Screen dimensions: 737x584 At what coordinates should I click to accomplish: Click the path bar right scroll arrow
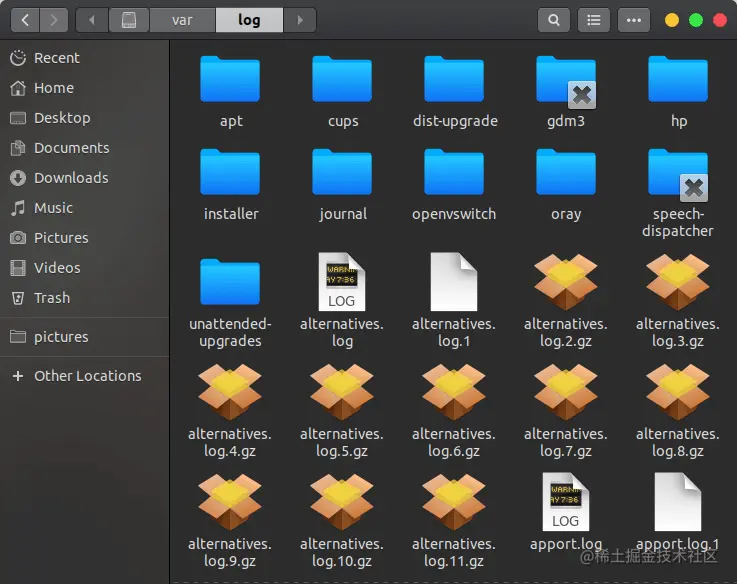coord(300,20)
